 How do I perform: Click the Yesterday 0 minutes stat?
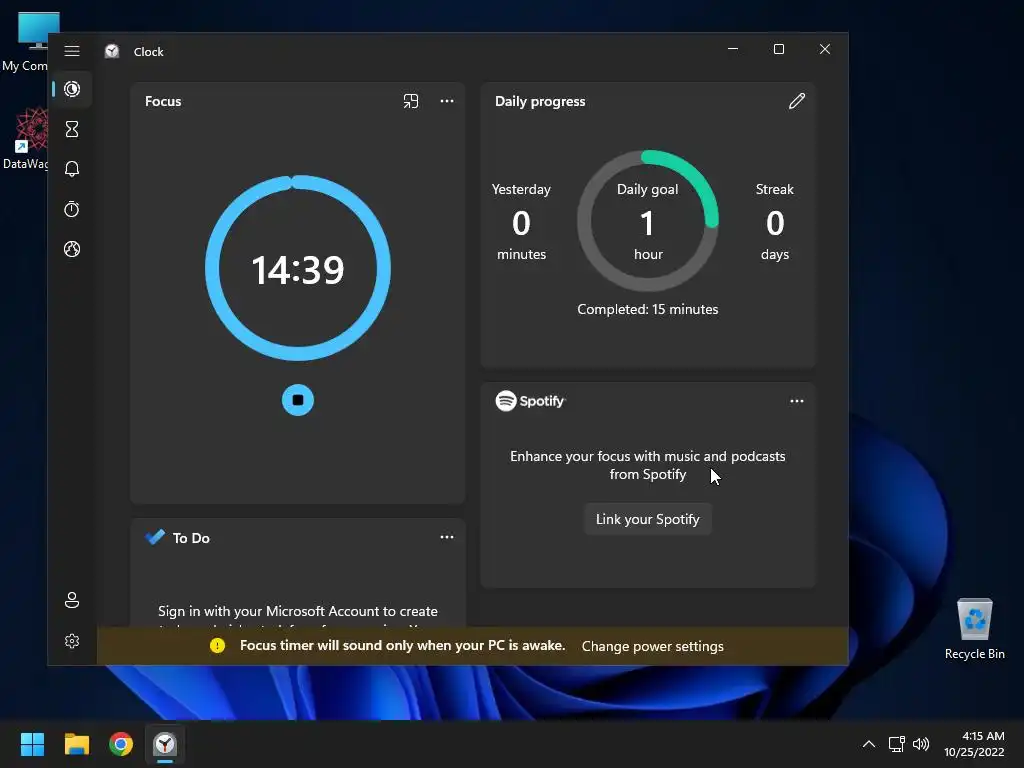[x=521, y=221]
